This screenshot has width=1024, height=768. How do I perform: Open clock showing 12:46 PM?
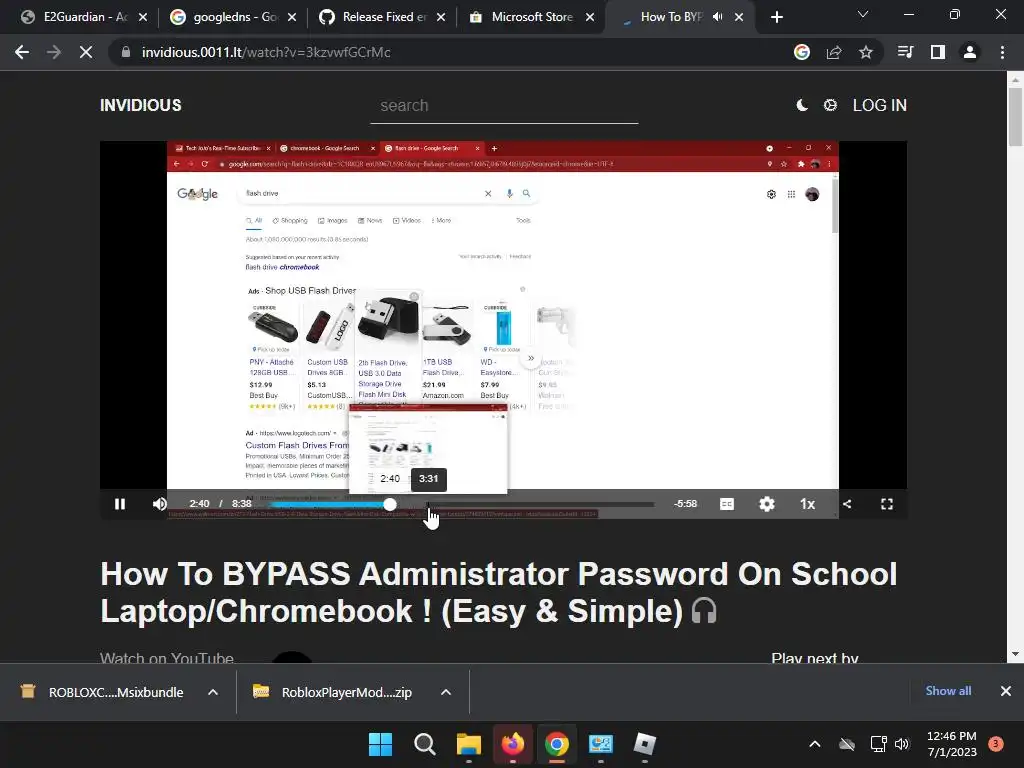(952, 744)
